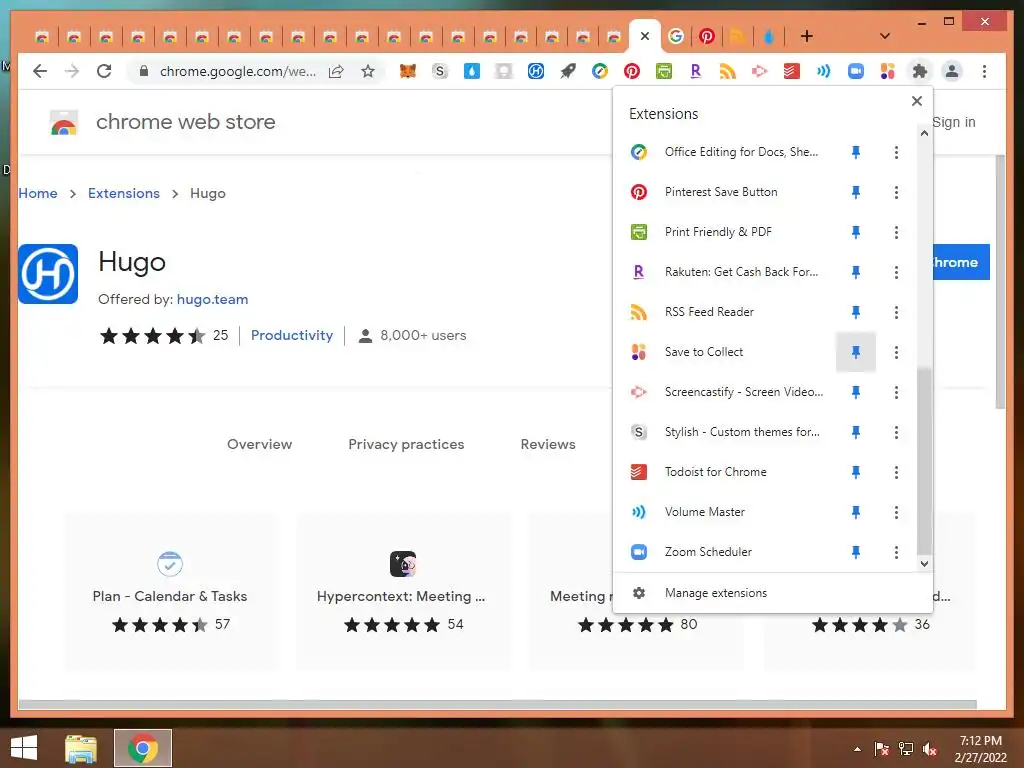Open Hypercontext: Meeting extension card

[403, 592]
